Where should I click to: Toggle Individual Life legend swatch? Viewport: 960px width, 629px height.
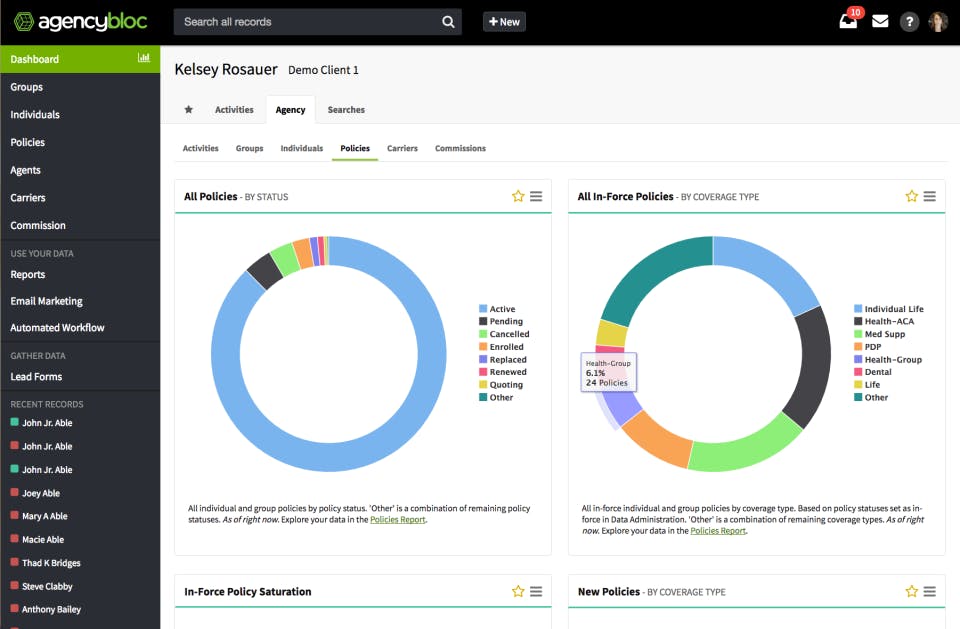click(858, 309)
